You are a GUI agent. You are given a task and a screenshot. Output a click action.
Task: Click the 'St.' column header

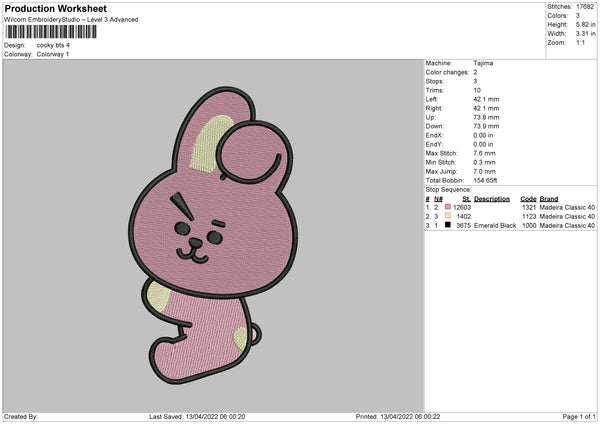click(x=466, y=199)
